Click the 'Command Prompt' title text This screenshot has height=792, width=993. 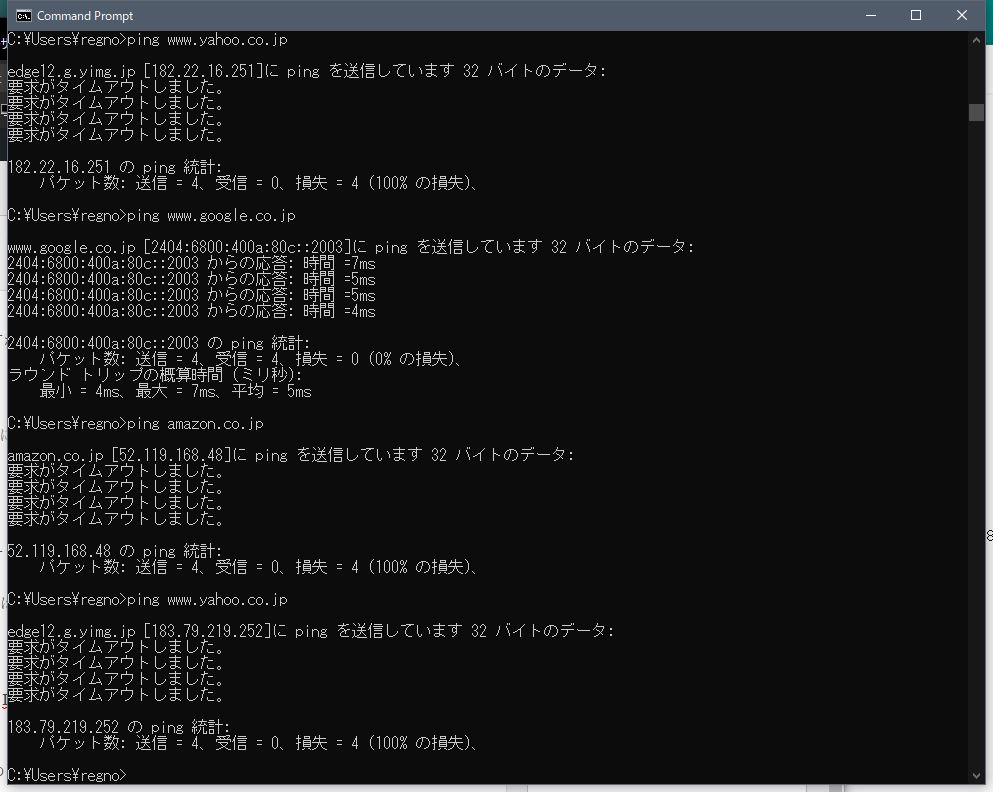tap(85, 16)
